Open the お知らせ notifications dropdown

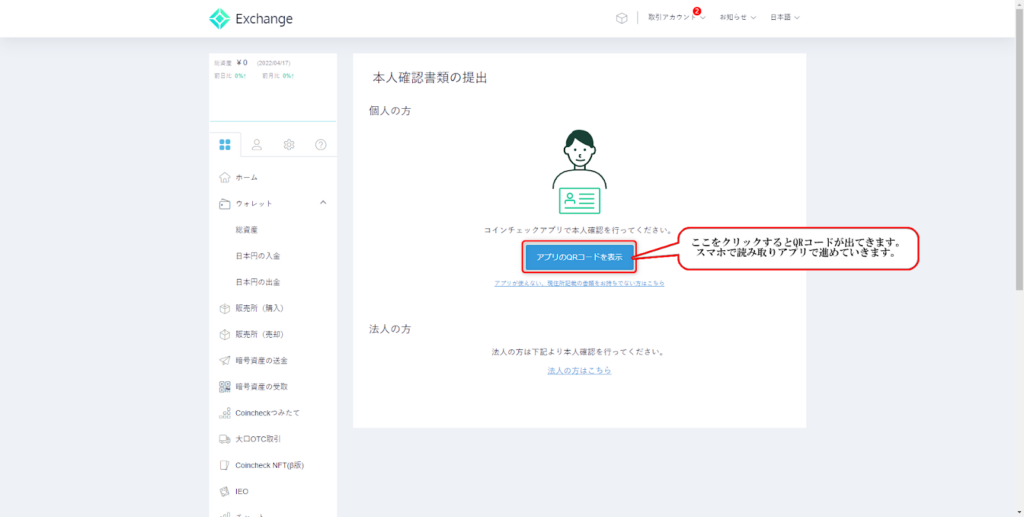coord(737,18)
